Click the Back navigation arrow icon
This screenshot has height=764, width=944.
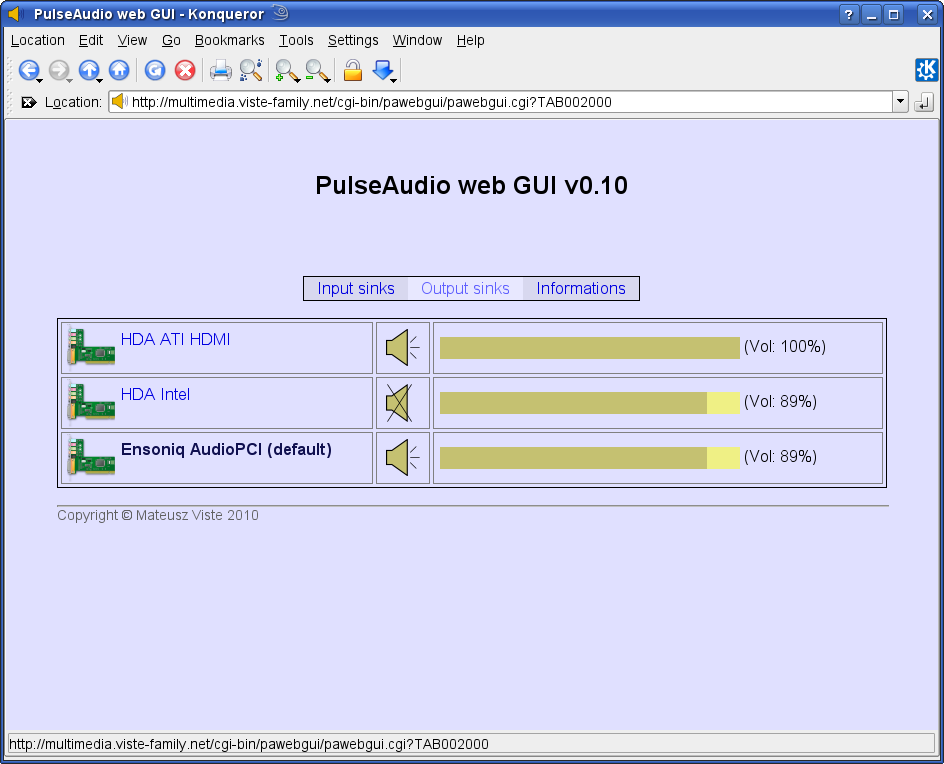tap(28, 70)
